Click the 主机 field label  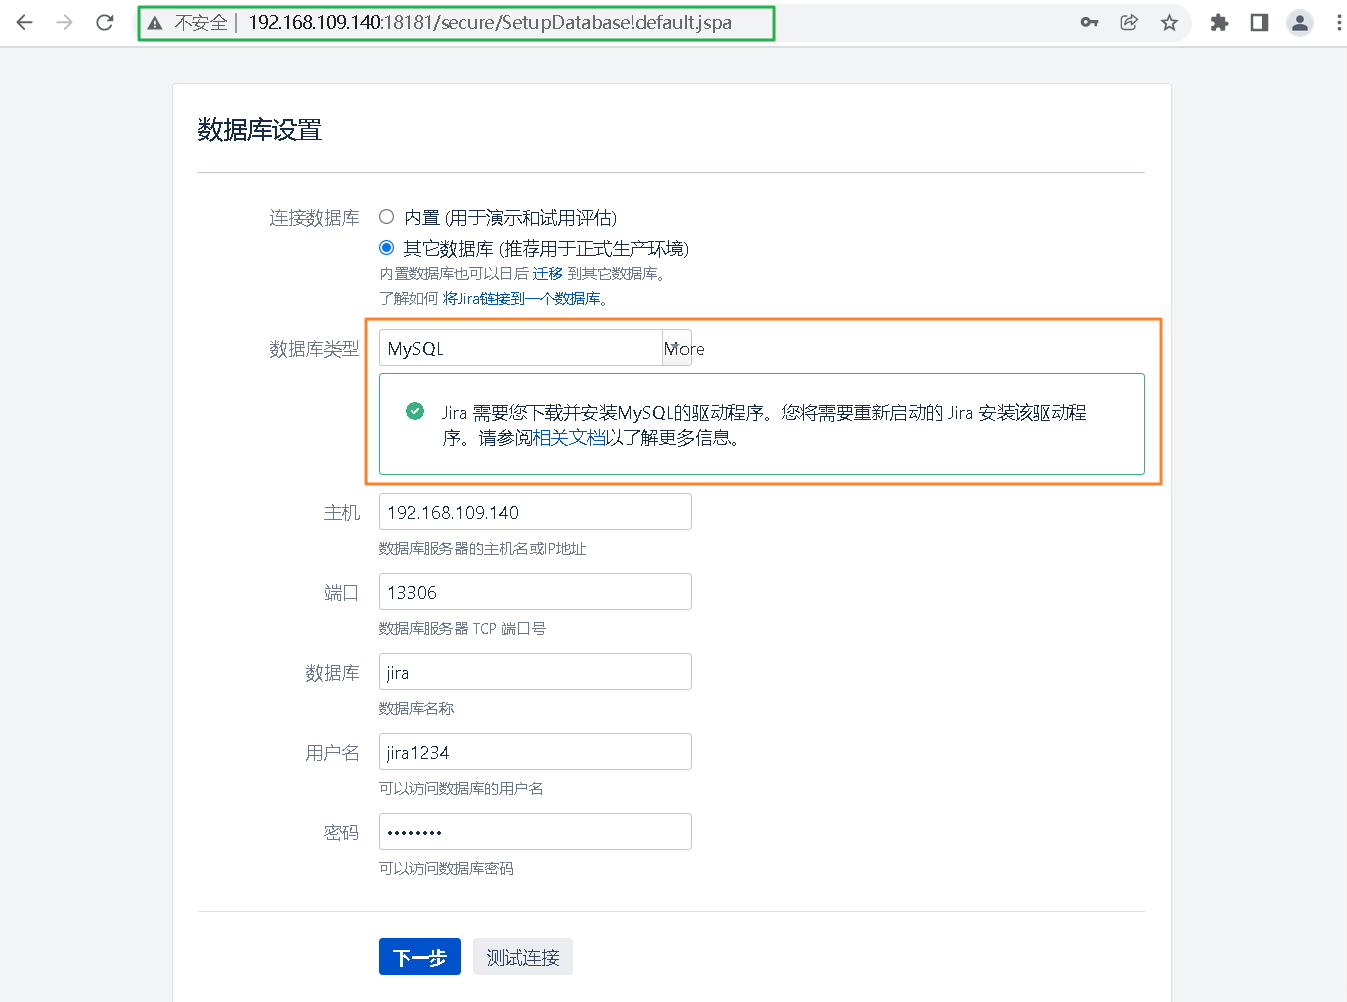pos(342,513)
